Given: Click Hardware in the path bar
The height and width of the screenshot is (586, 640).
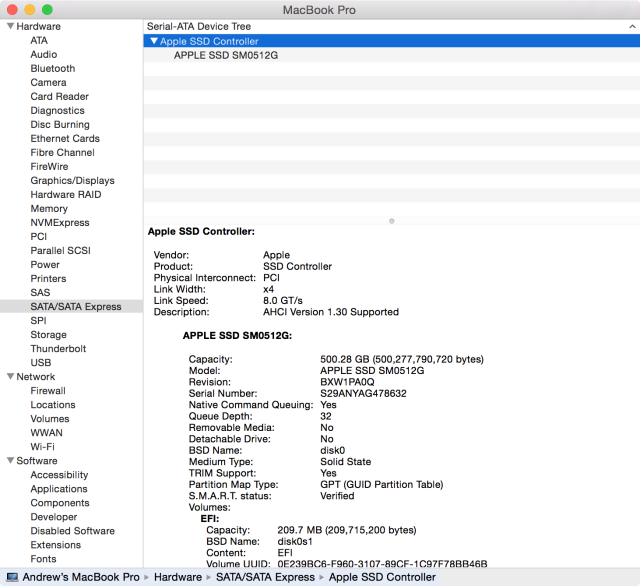Looking at the screenshot, I should click(178, 577).
